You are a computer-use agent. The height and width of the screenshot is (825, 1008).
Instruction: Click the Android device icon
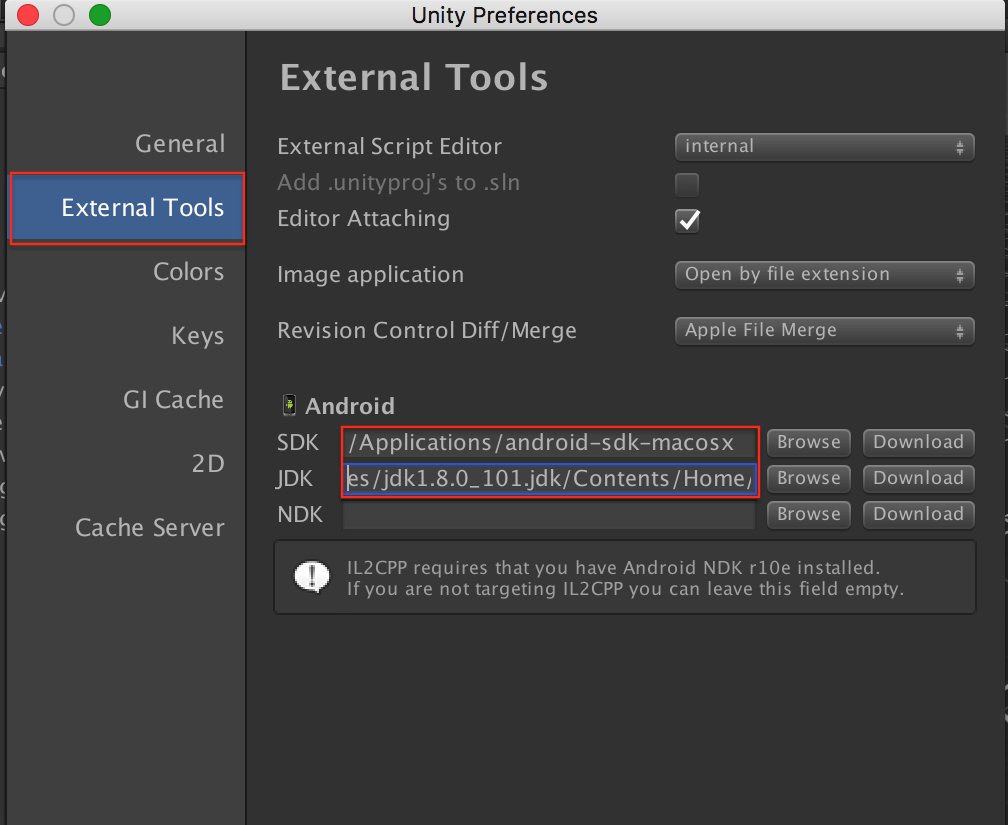point(289,405)
